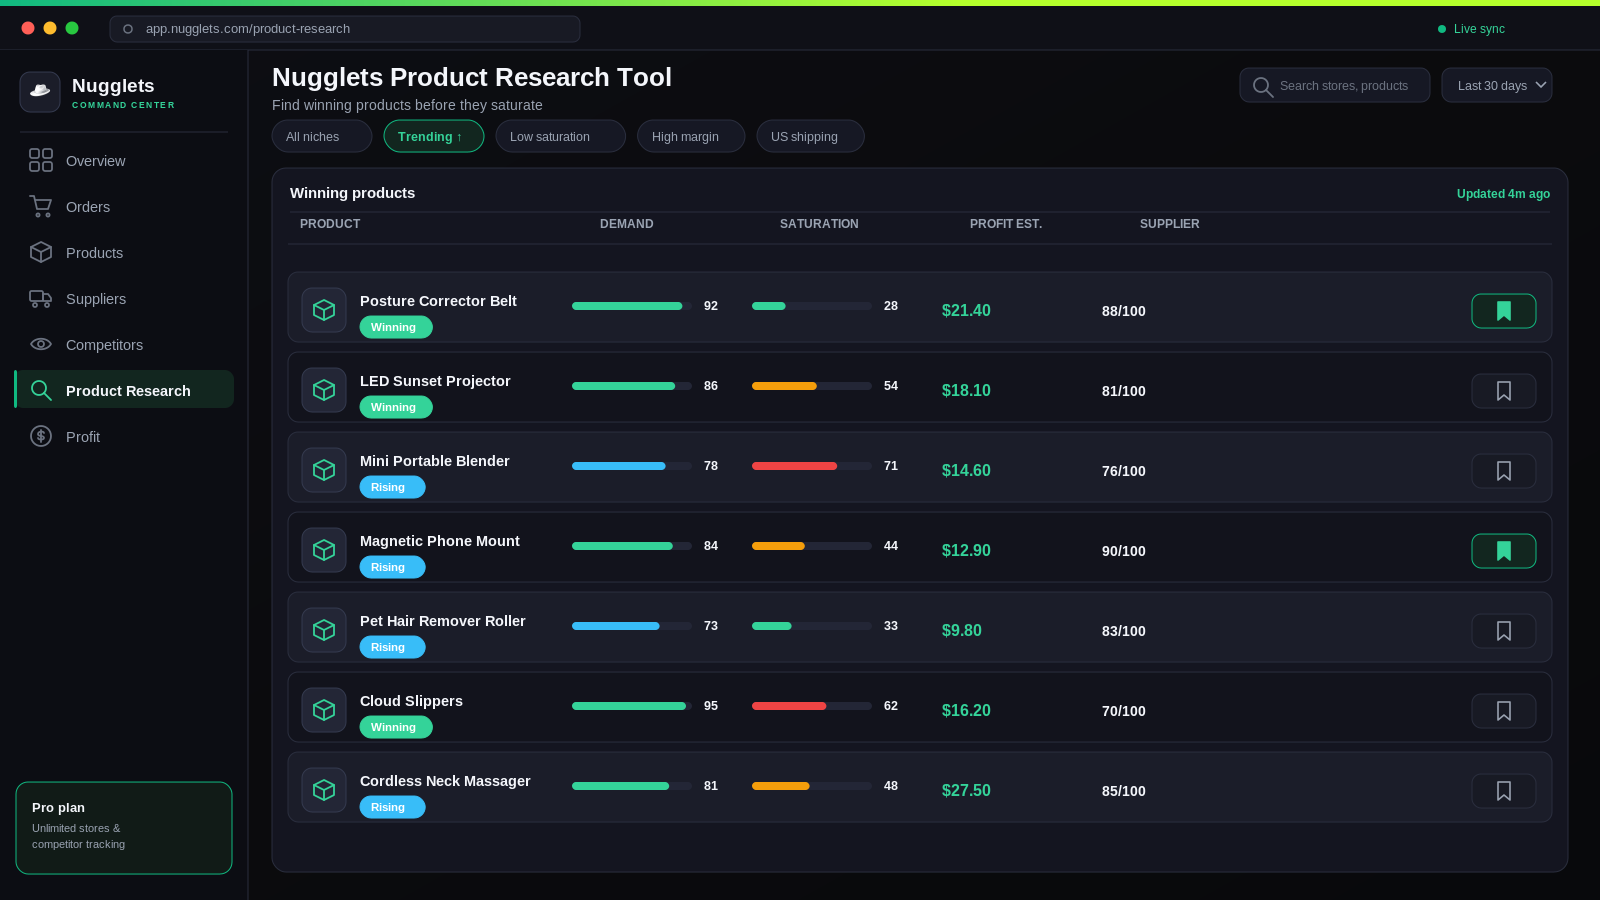Click Cloud Slippers product cube icon
Viewport: 1600px width, 900px height.
pos(324,710)
